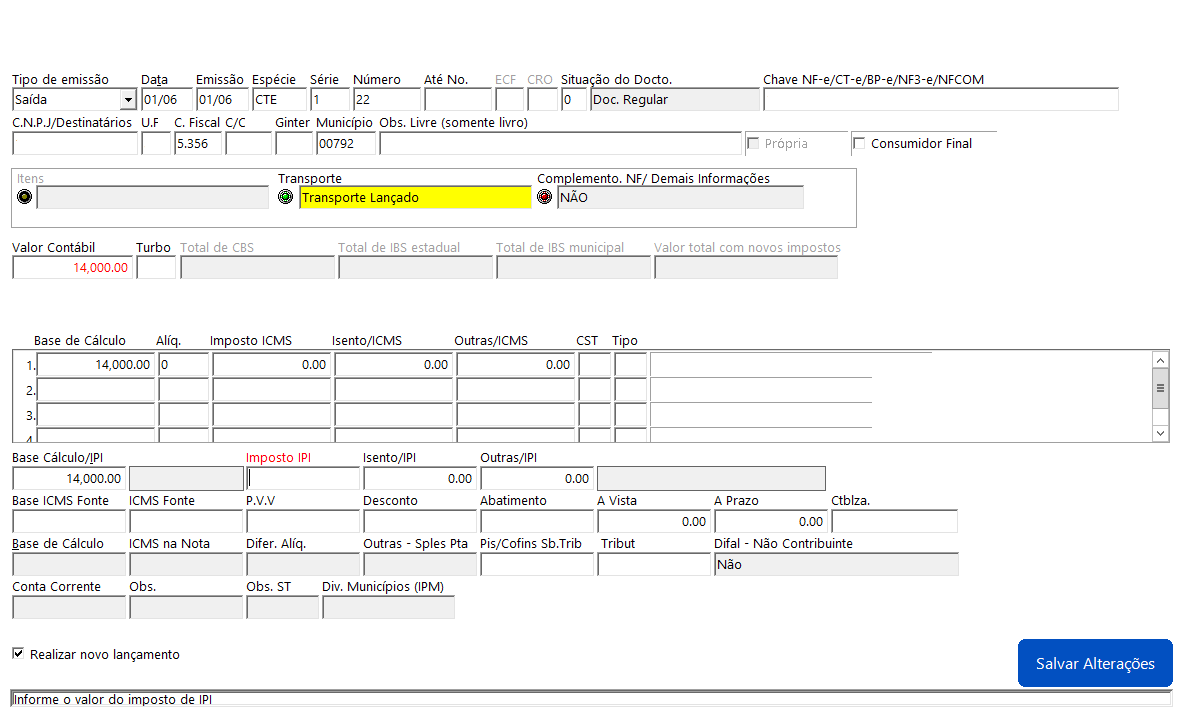Click the C.N.P.J/Destinatários field
Screen dimensions: 1185x707
[75, 144]
